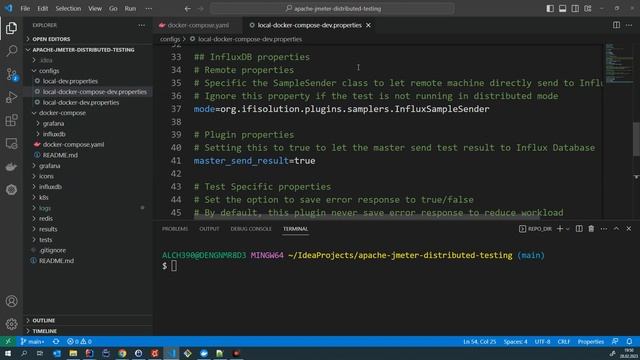Select the TERMINAL panel tab
Screen dimensions: 640x360
(x=296, y=229)
